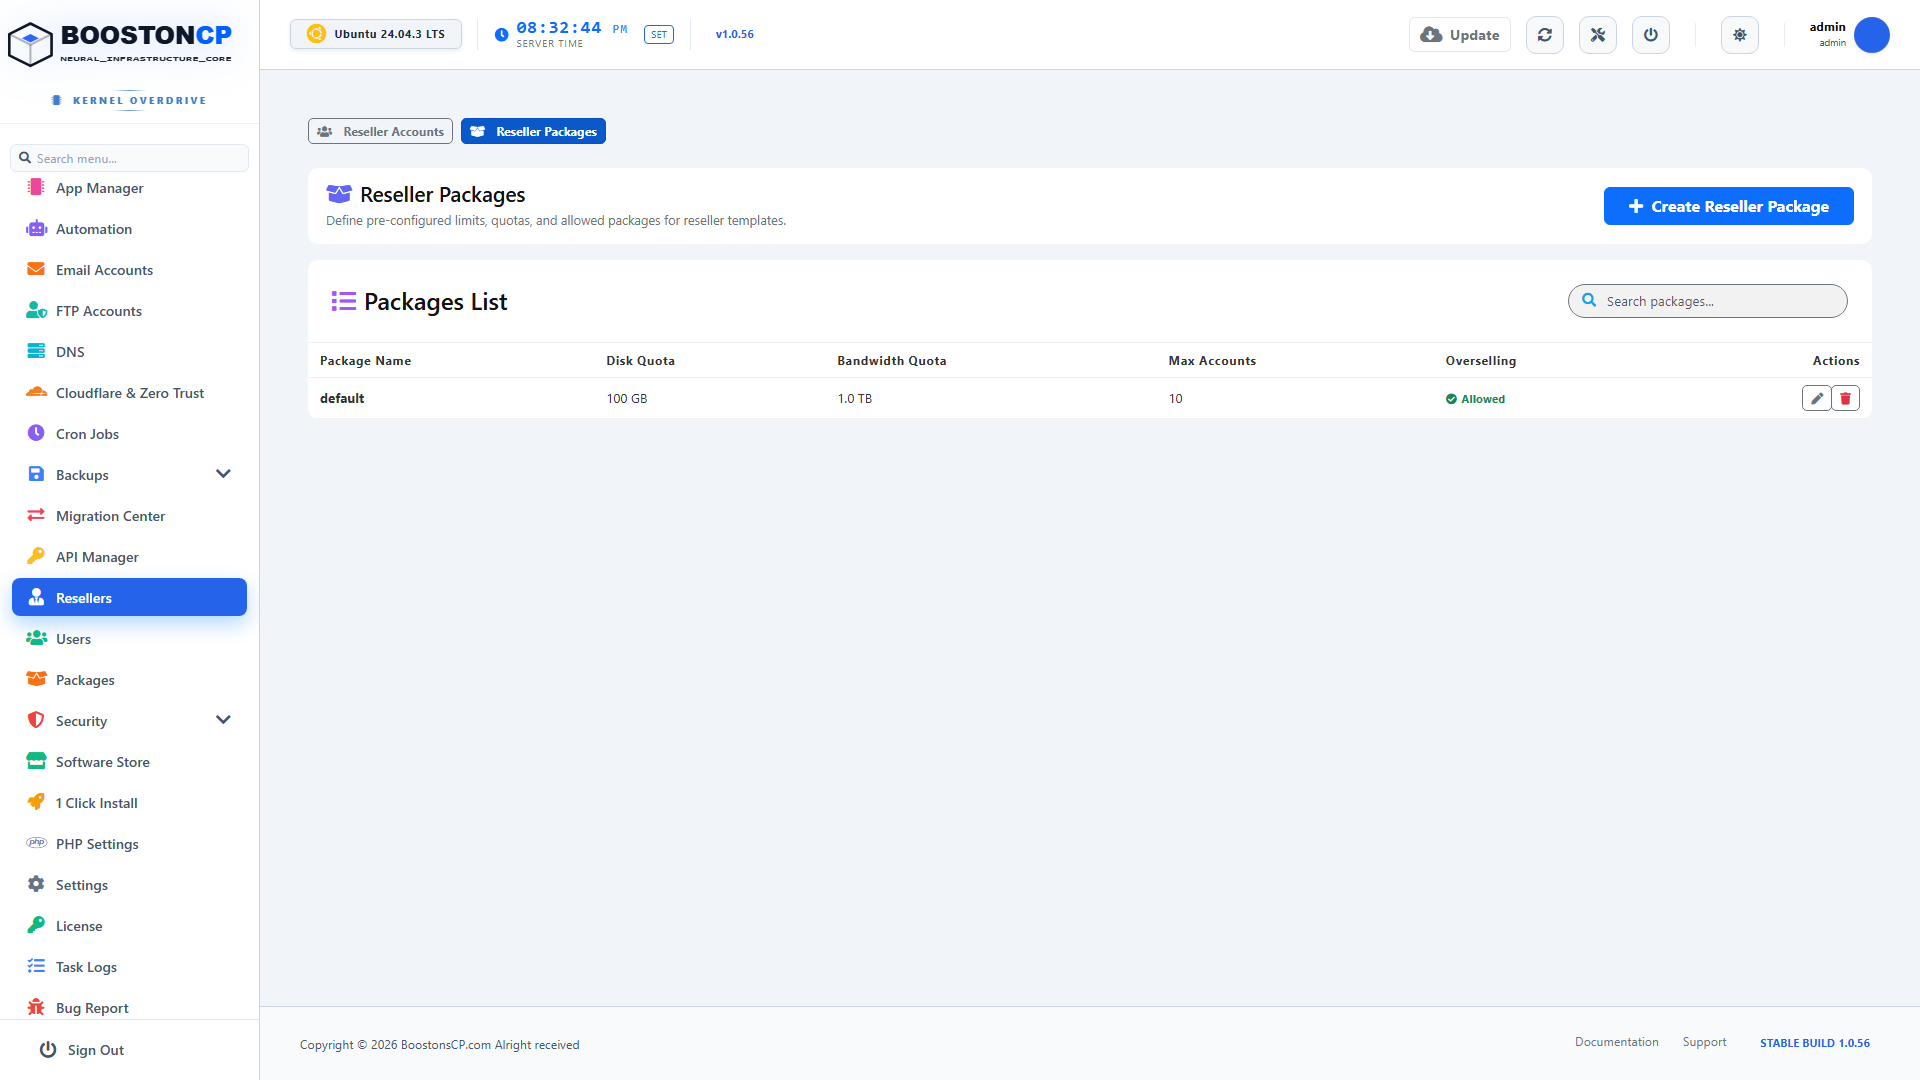Open 1 Click Install
This screenshot has height=1080, width=1920.
129,803
